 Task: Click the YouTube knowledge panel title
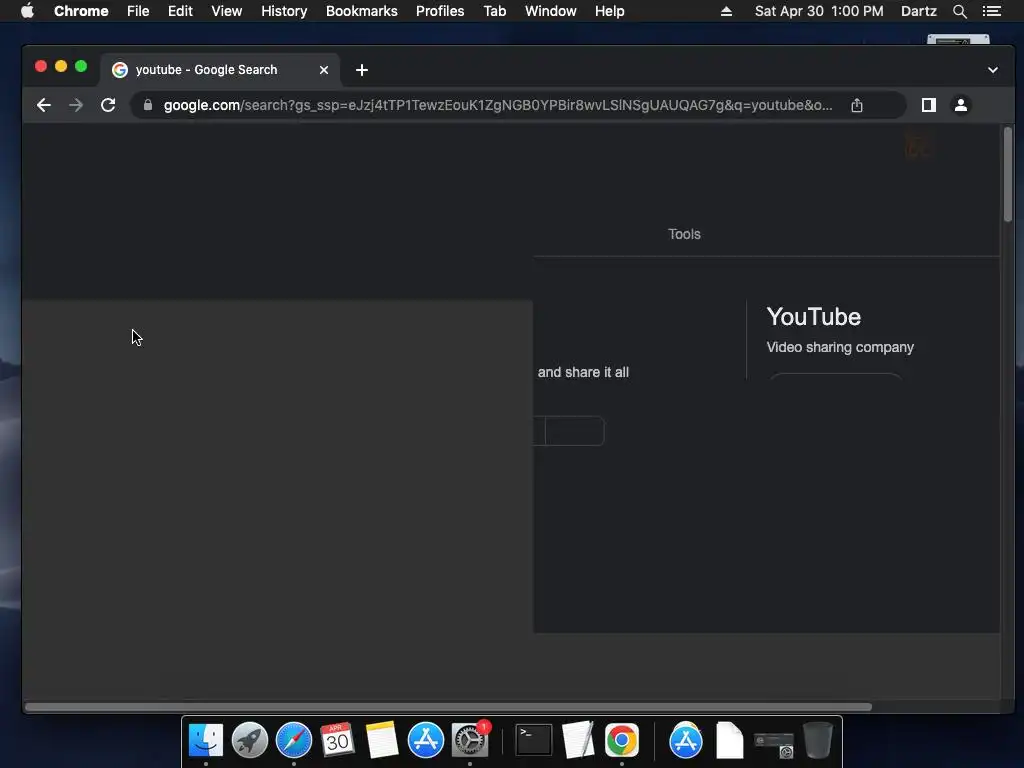[814, 317]
